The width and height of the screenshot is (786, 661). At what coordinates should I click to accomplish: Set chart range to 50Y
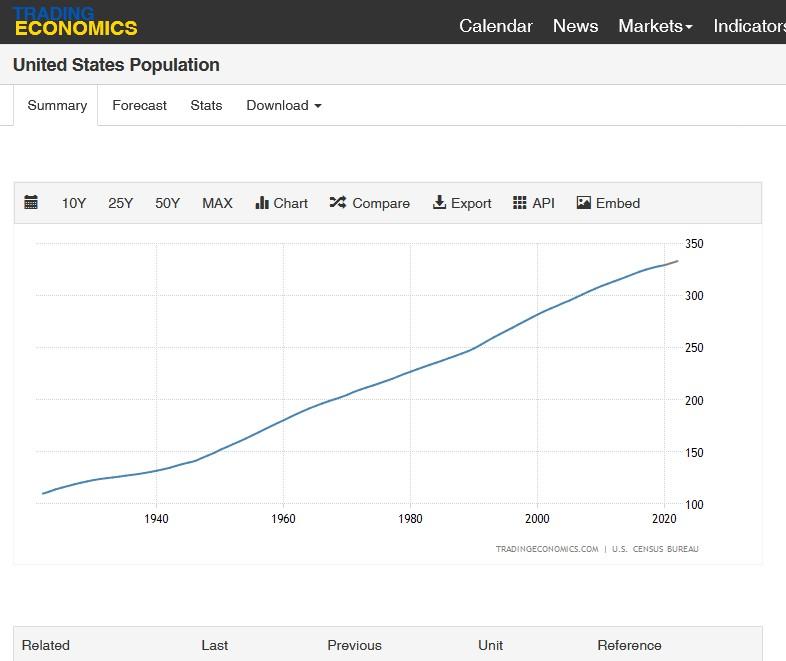tap(167, 203)
